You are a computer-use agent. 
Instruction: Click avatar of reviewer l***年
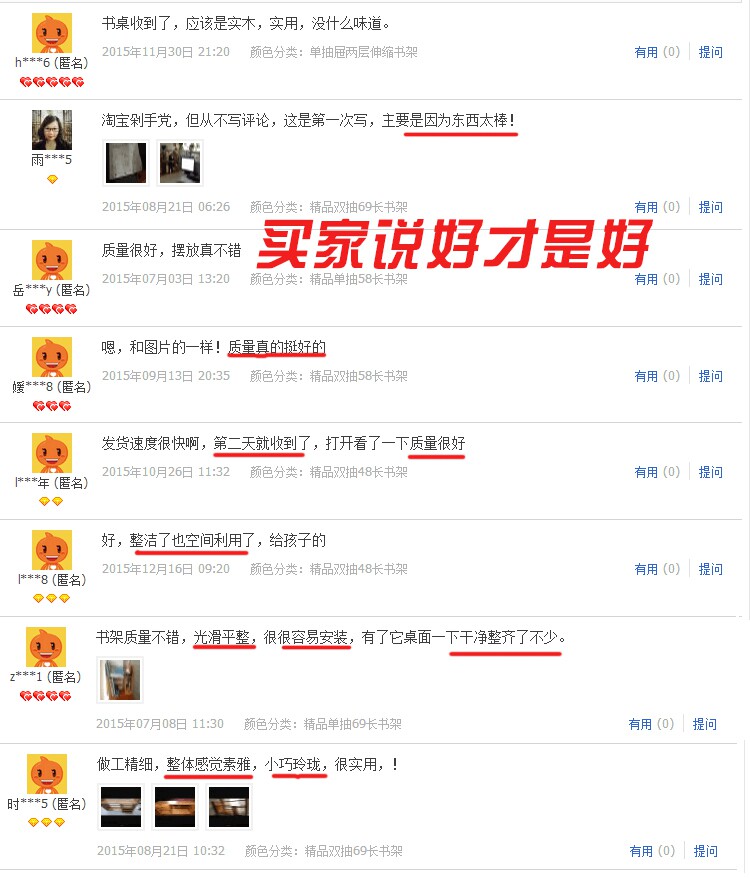click(52, 453)
